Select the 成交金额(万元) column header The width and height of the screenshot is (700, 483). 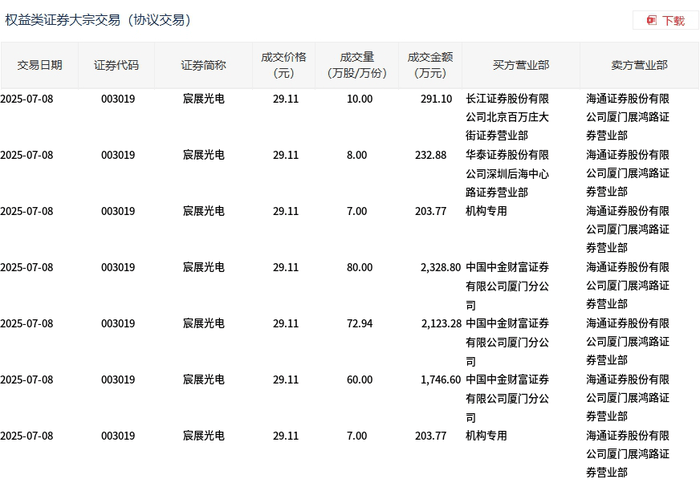click(x=430, y=66)
